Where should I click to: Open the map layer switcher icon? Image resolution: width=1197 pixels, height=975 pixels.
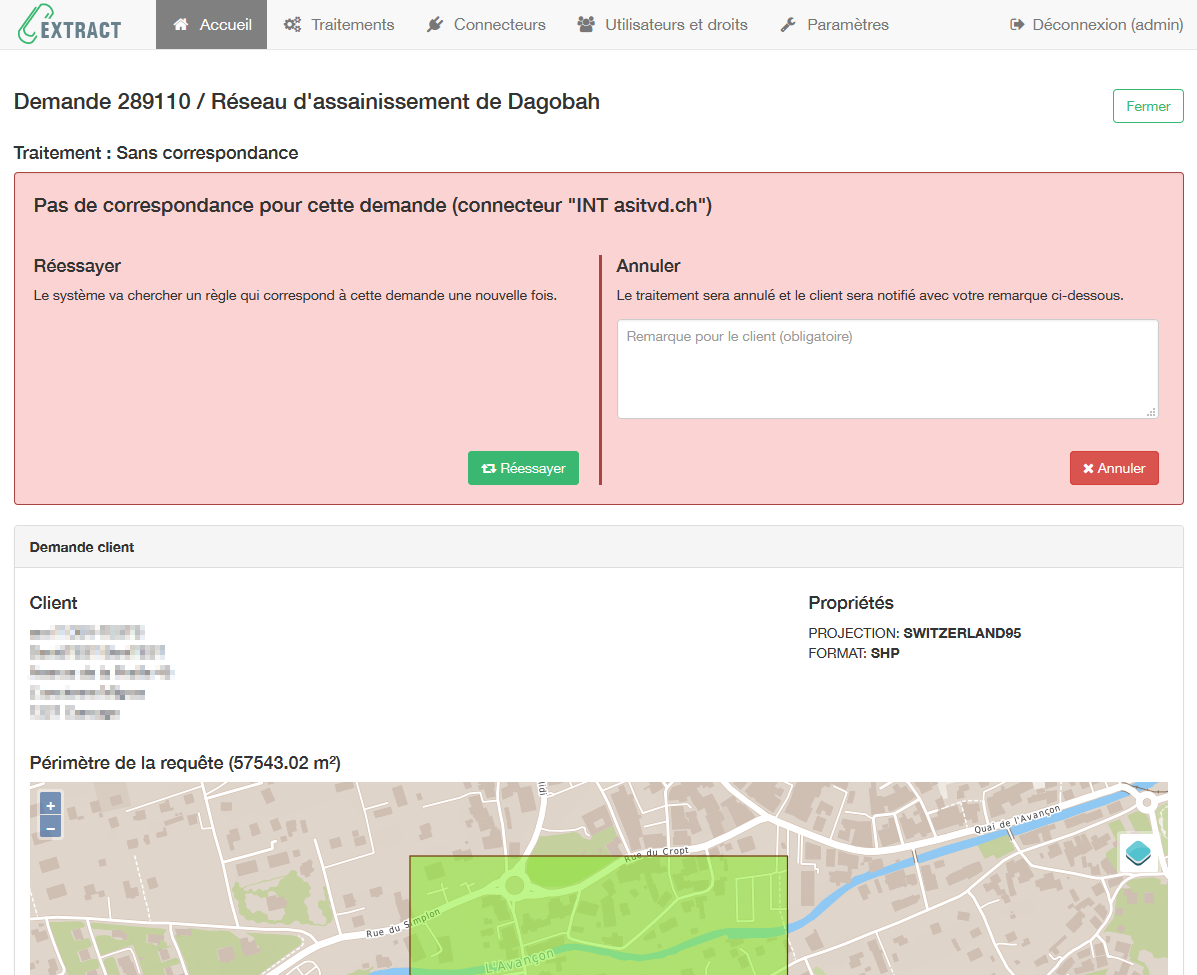1137,853
